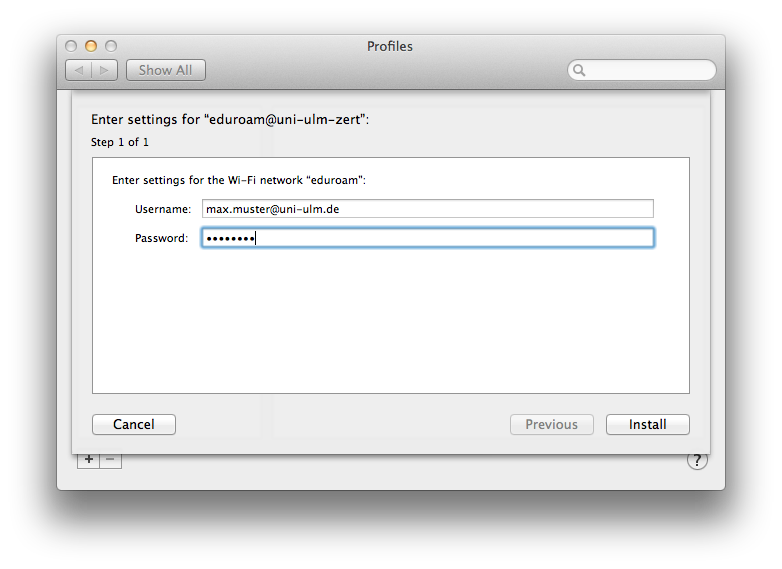Click the grayed-out Previous button
This screenshot has height=569, width=782.
(552, 425)
